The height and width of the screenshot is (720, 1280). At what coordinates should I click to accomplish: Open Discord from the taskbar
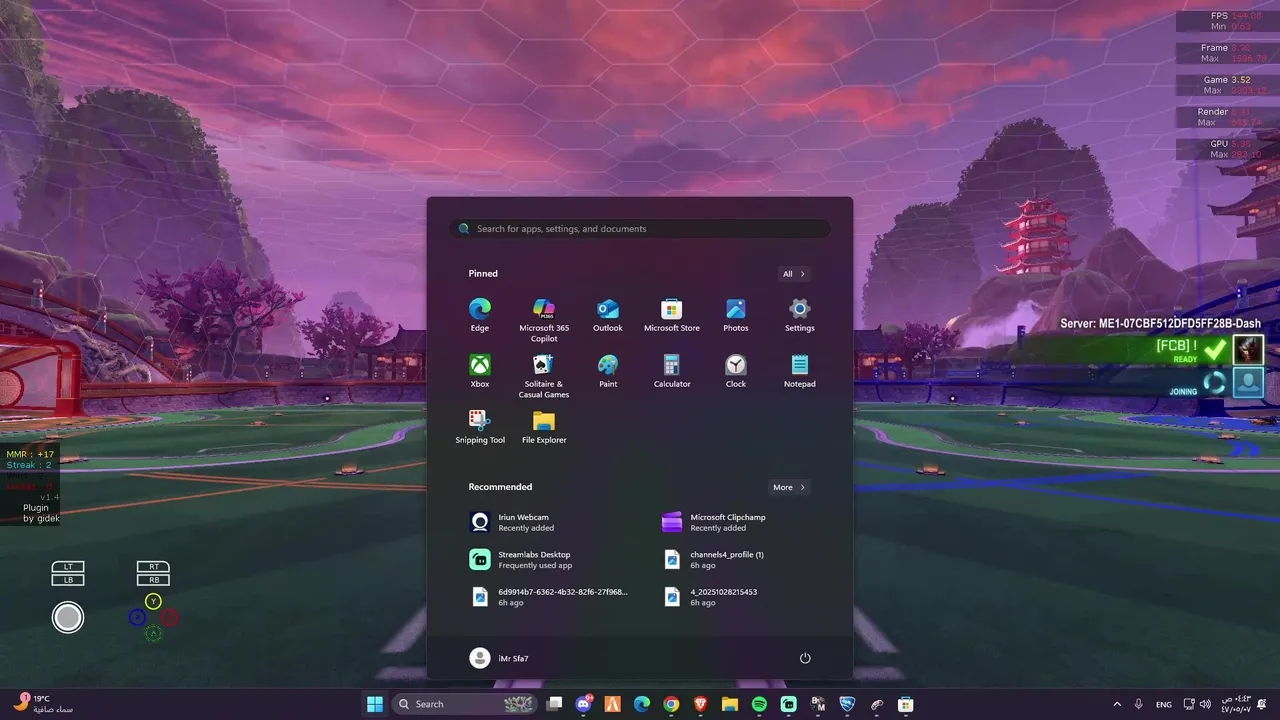pos(583,704)
